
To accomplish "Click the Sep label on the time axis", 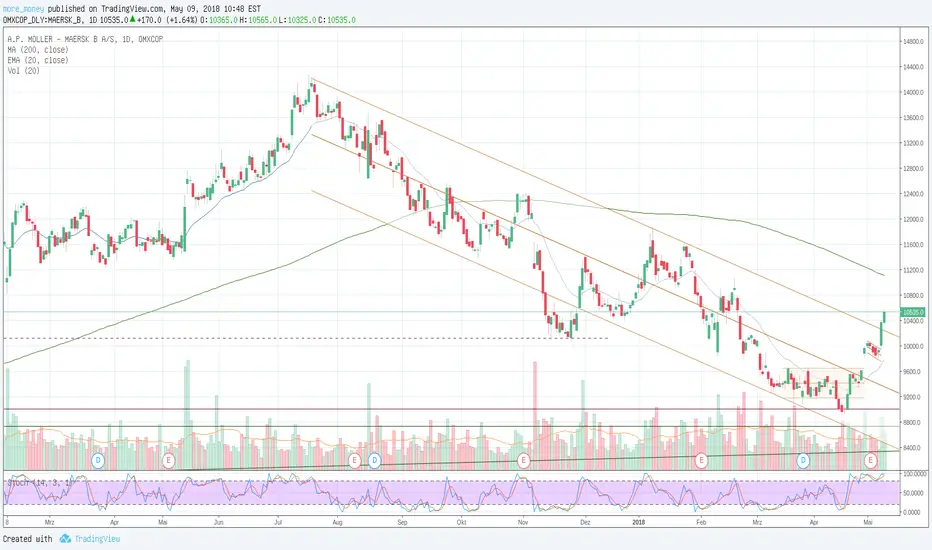I will pyautogui.click(x=402, y=523).
